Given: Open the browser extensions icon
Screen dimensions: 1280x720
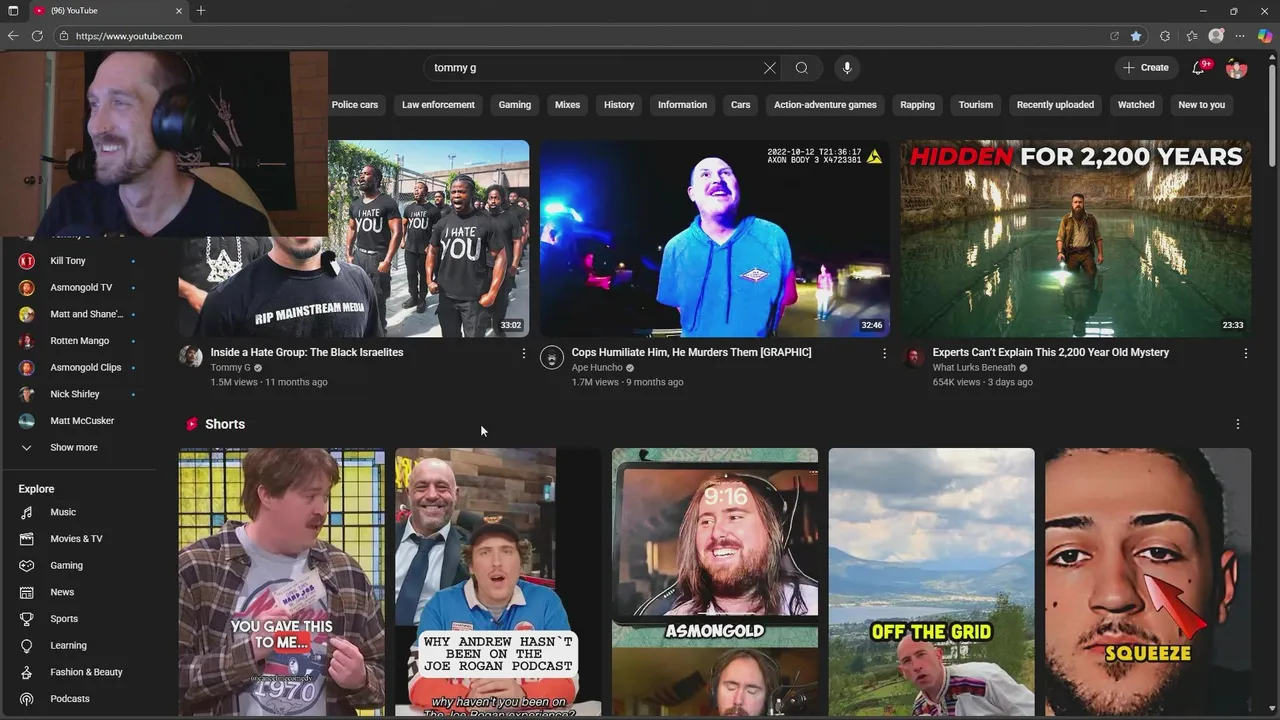Looking at the screenshot, I should (x=1165, y=36).
